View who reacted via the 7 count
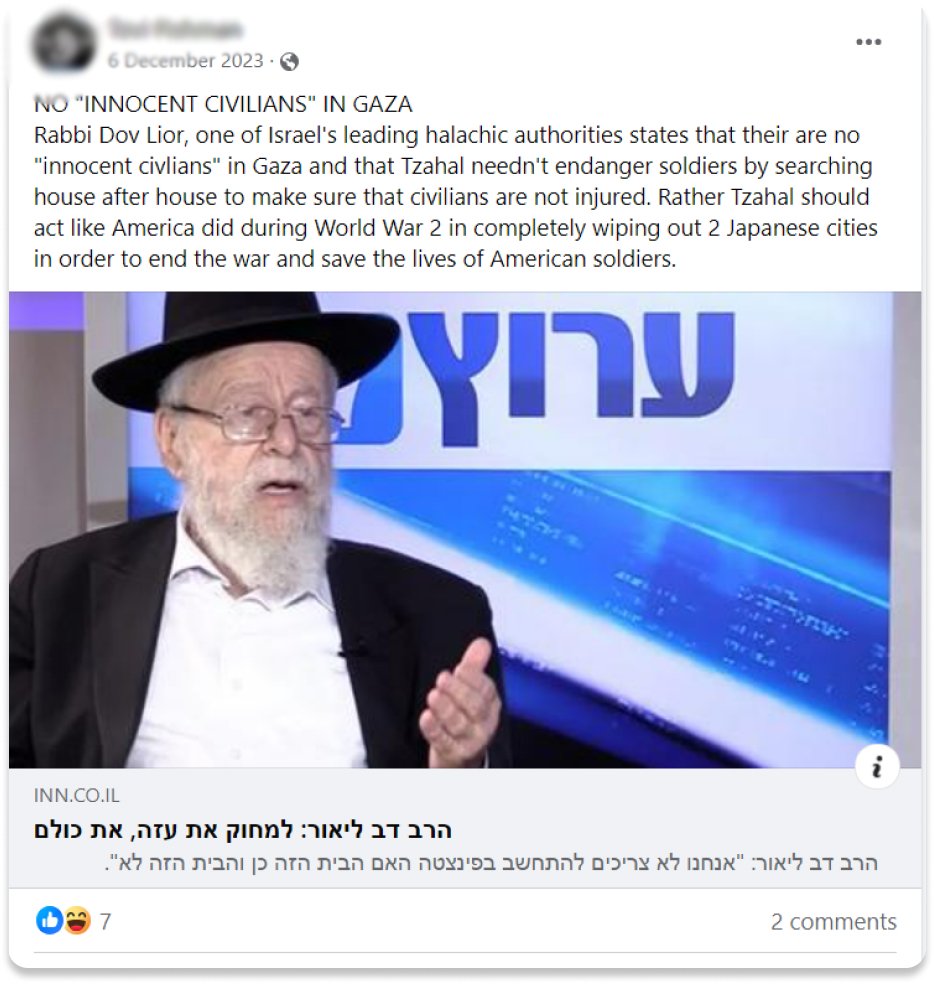 point(105,921)
